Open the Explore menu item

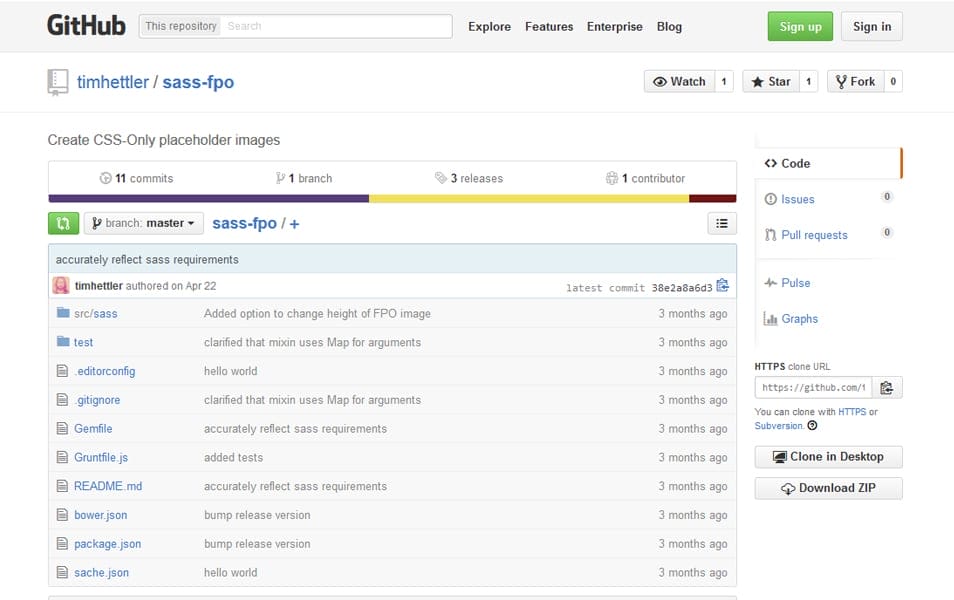(x=489, y=26)
